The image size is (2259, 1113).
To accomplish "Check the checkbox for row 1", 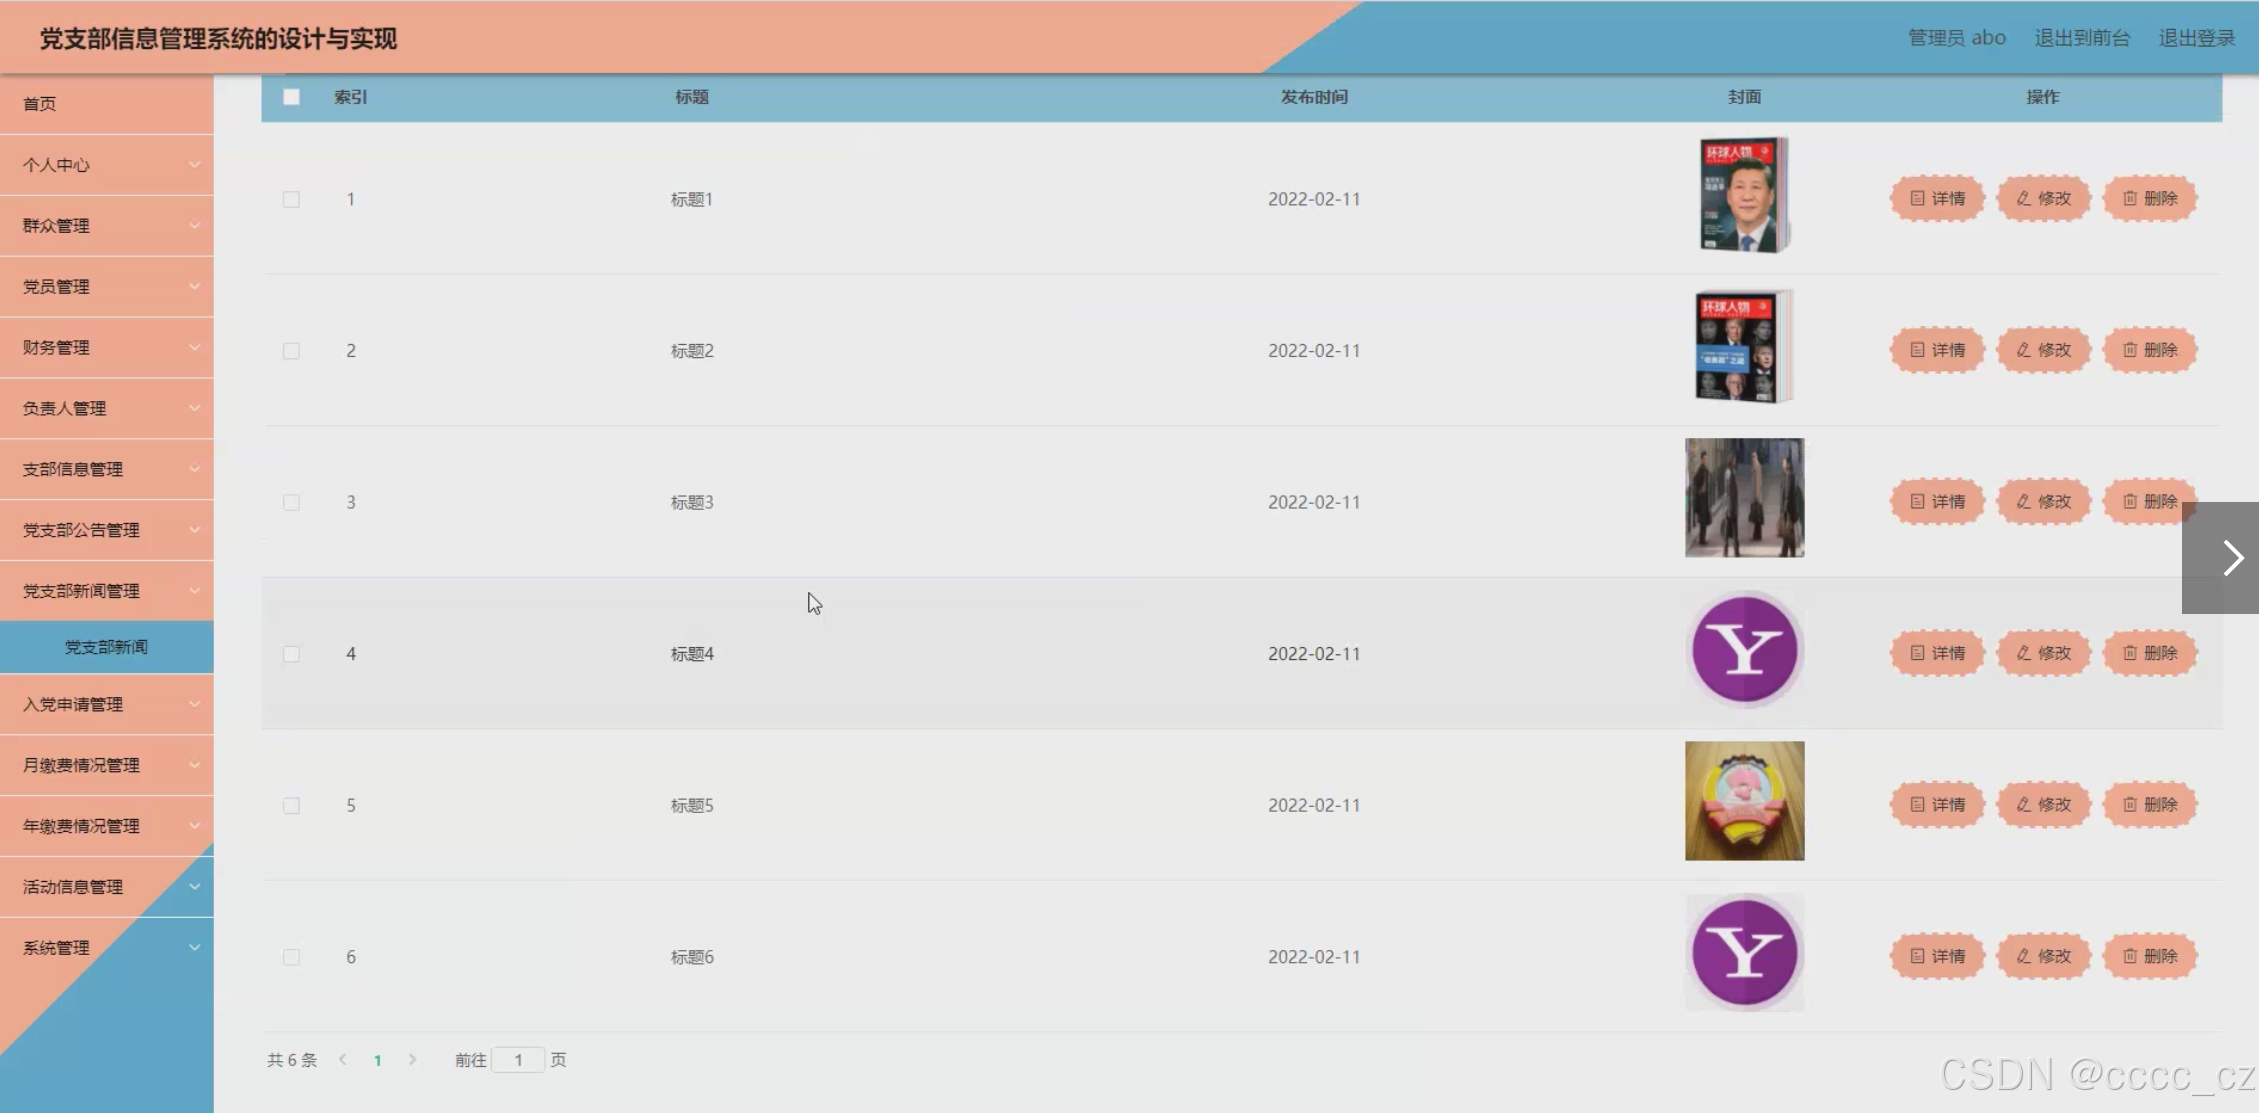I will [291, 199].
